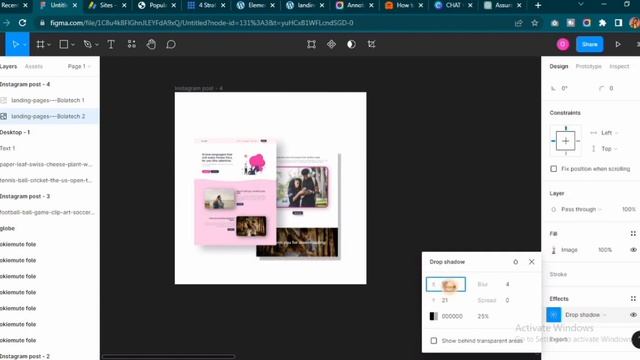This screenshot has height=360, width=640.
Task: Click the Use as mask icon
Action: coord(351,44)
